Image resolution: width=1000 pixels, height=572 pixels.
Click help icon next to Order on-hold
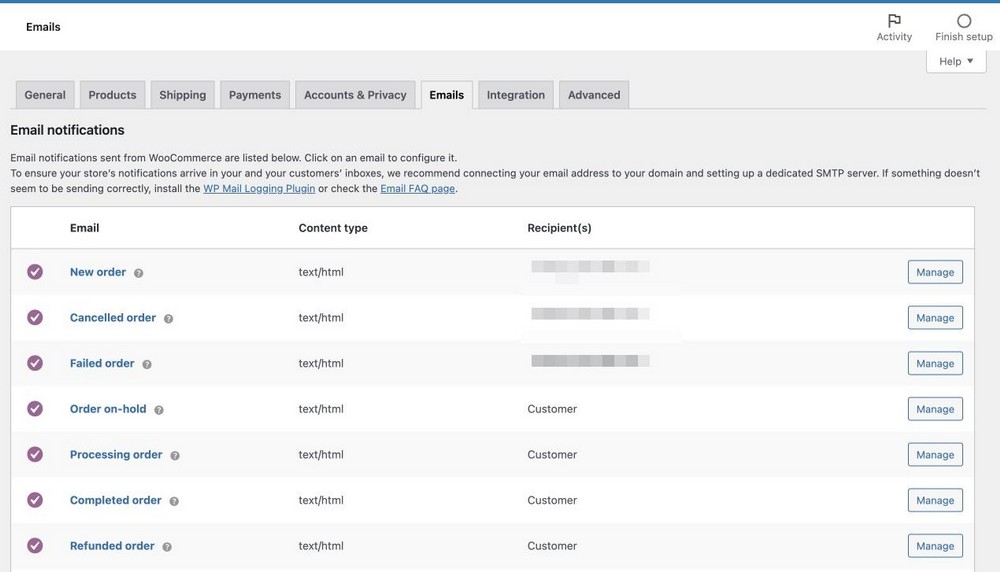coord(159,410)
